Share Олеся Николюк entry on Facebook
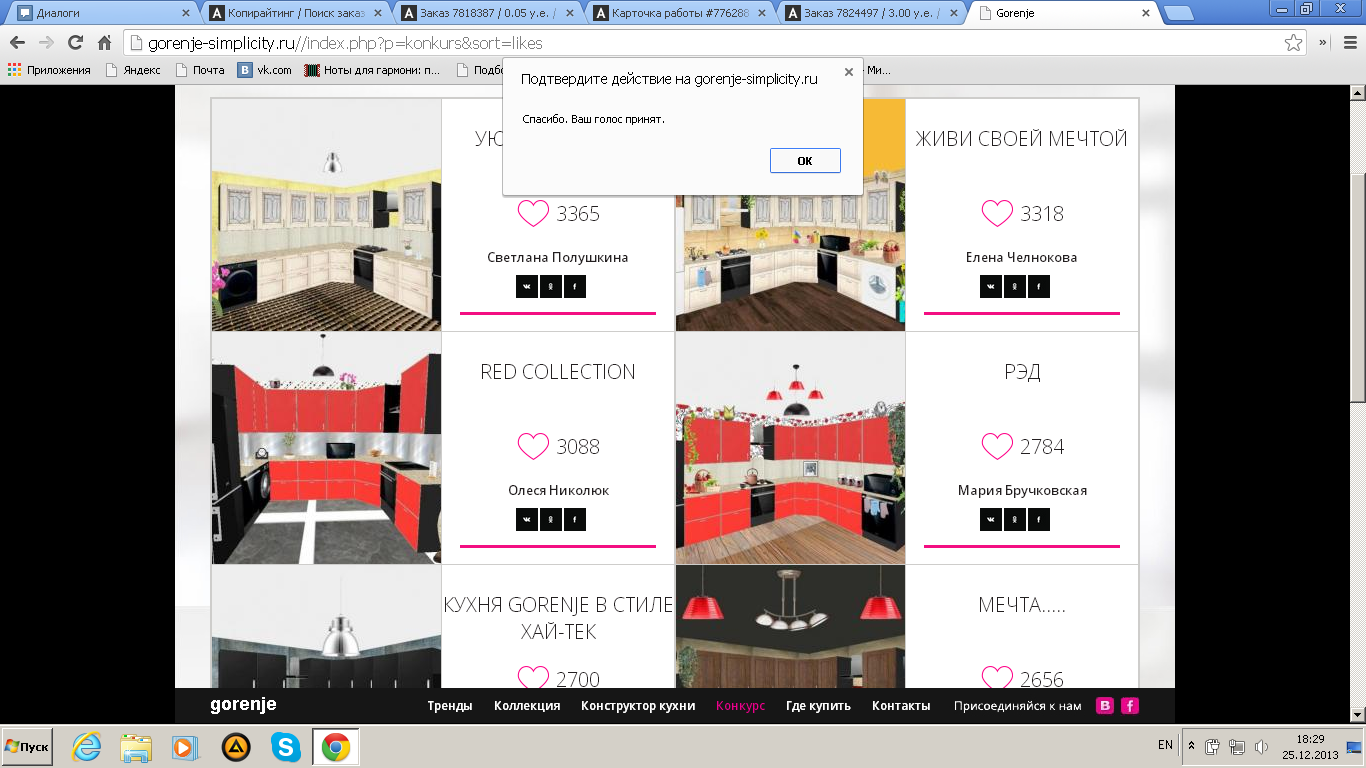1366x768 pixels. click(575, 520)
